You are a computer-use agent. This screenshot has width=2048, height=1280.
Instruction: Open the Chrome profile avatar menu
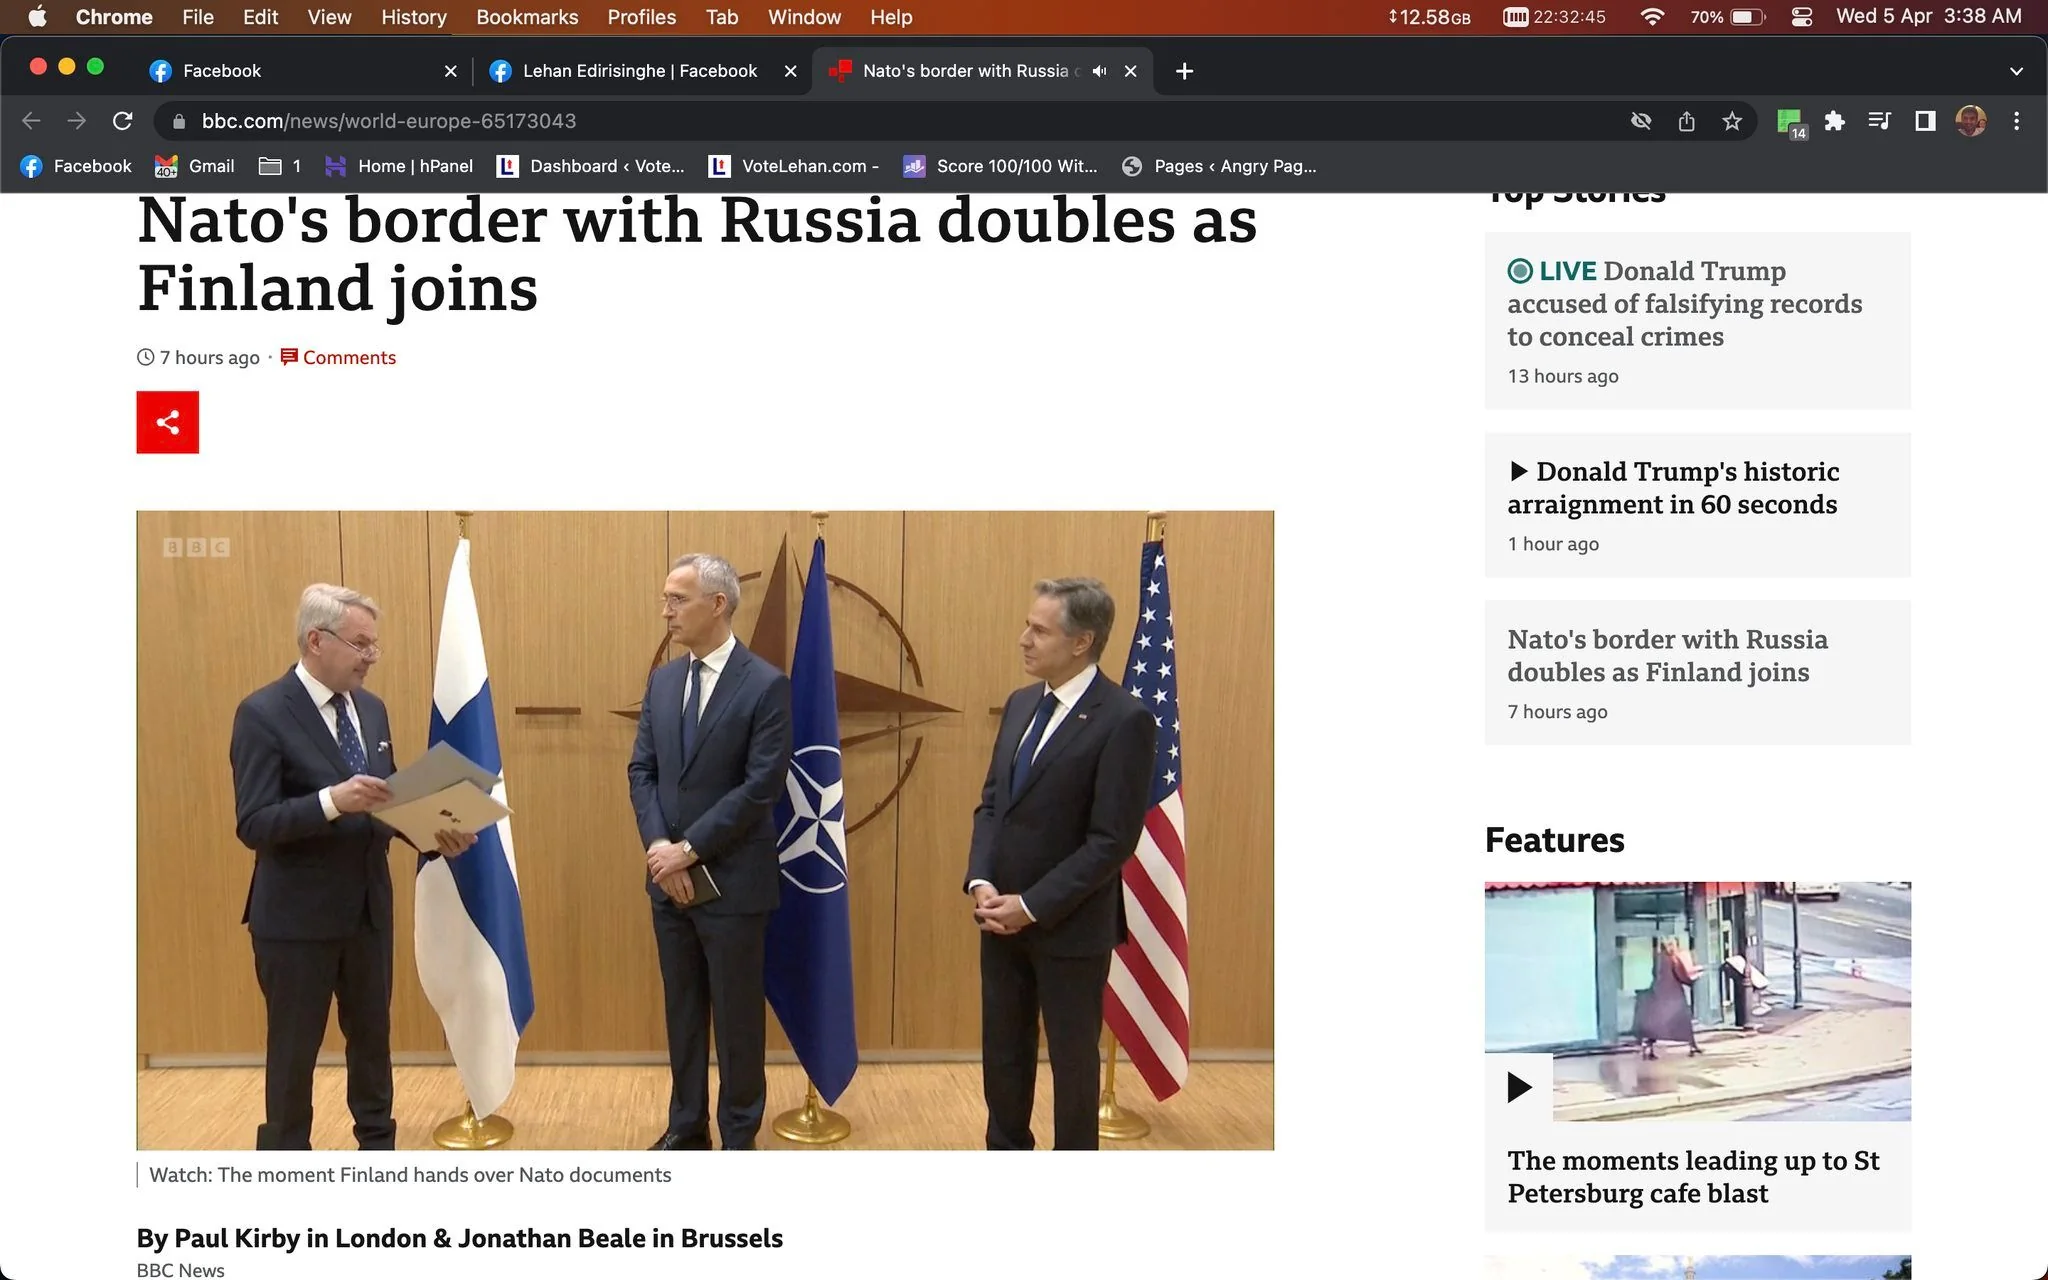1971,121
